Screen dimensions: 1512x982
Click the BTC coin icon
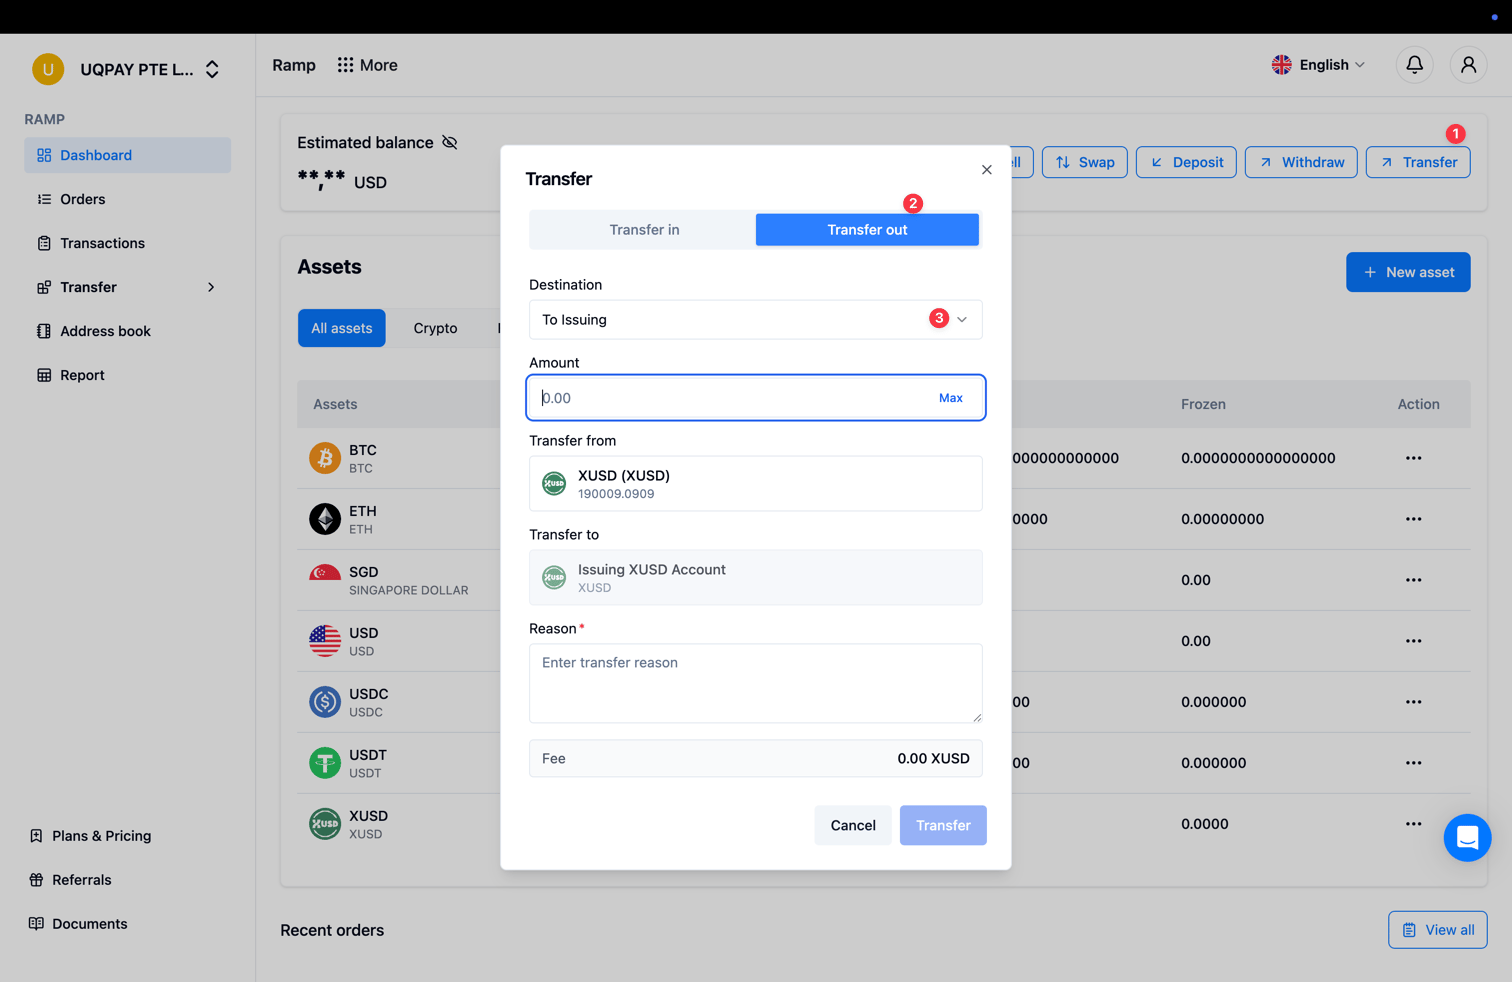pyautogui.click(x=324, y=458)
